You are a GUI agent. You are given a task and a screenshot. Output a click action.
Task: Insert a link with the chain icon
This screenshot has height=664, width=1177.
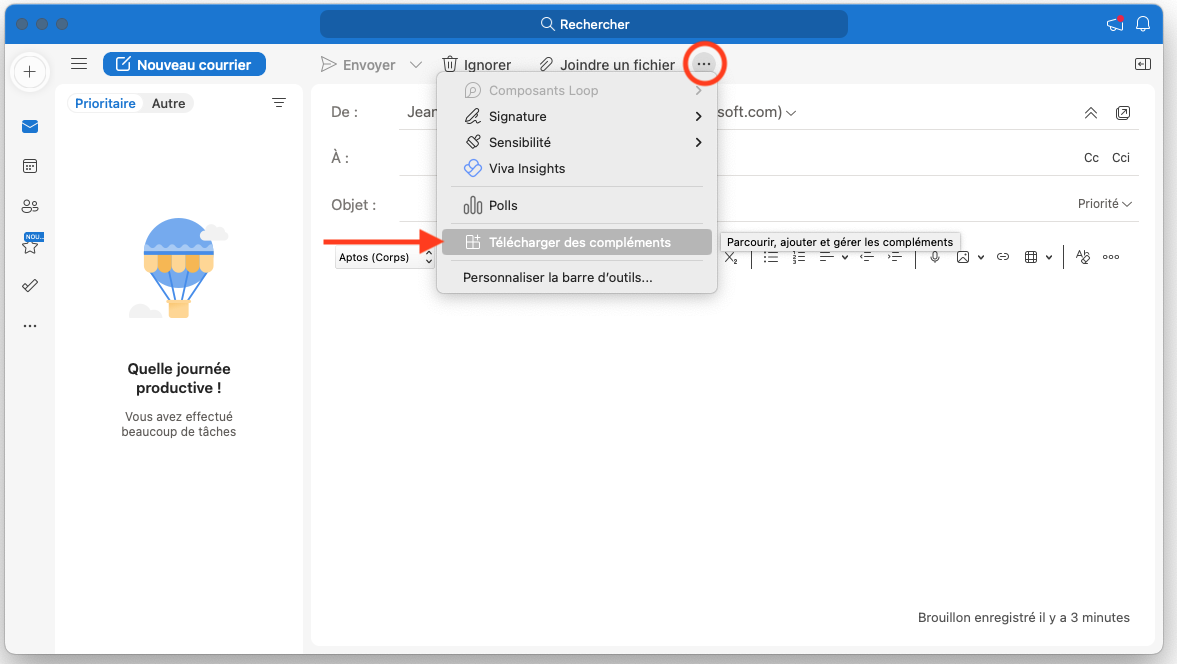(1002, 257)
